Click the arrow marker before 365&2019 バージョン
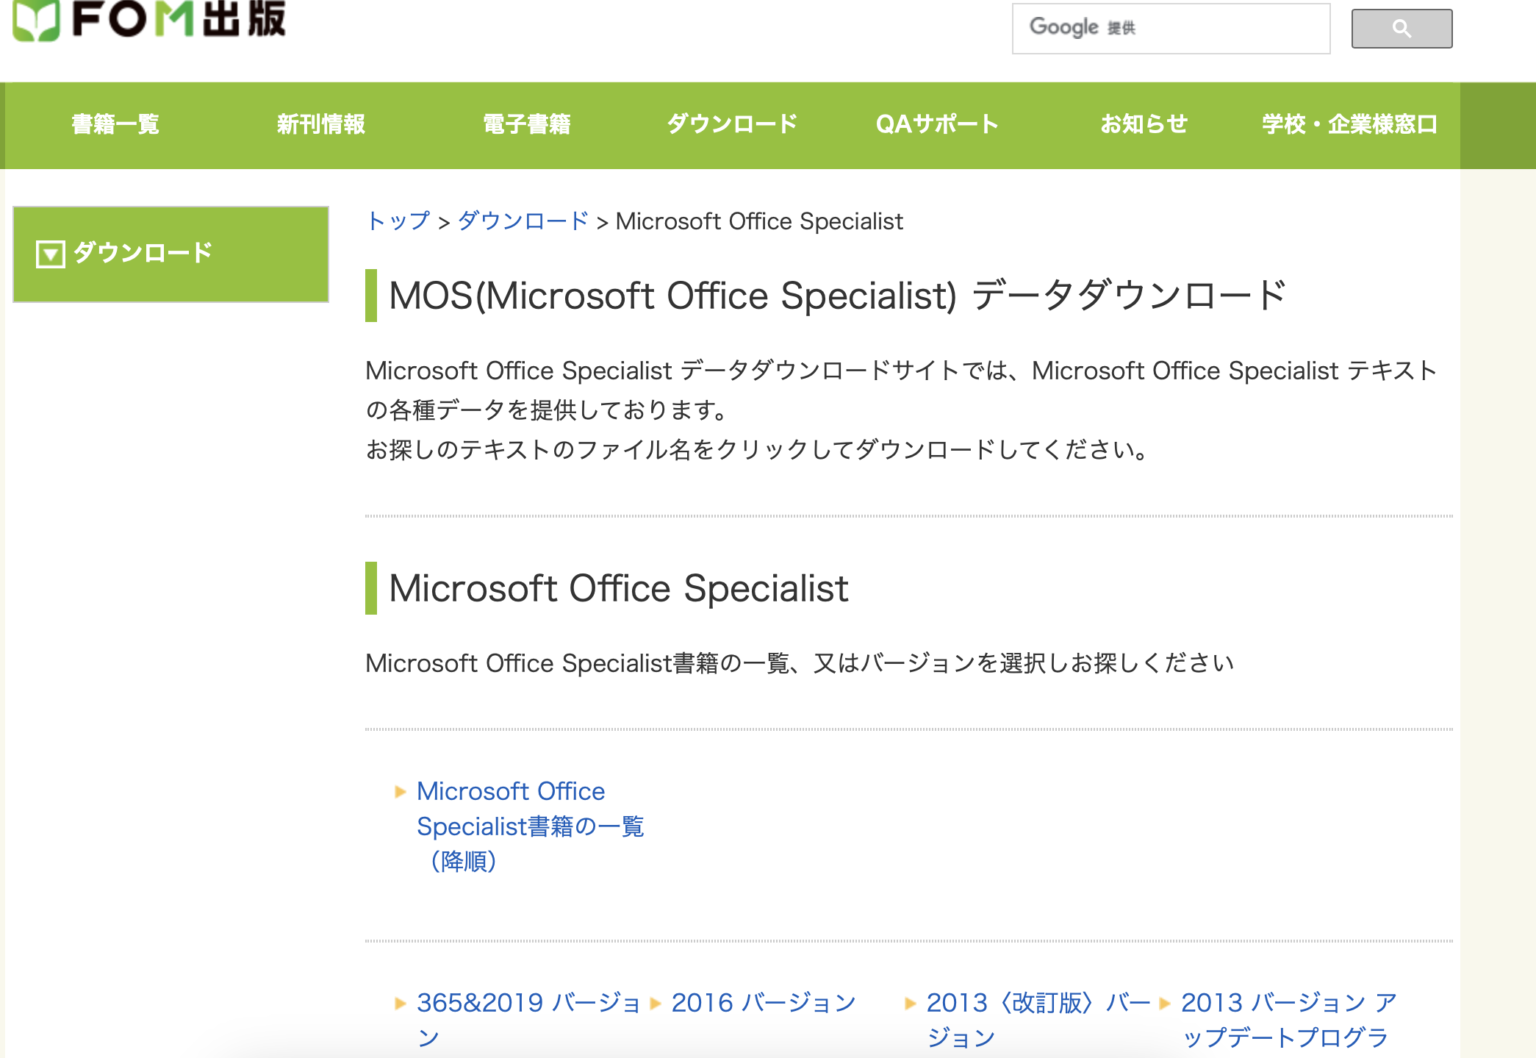Viewport: 1536px width, 1058px height. (x=399, y=1003)
